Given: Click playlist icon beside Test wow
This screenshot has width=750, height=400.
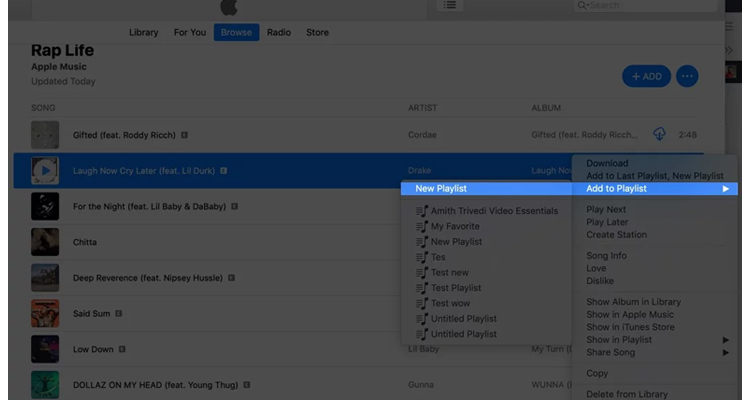Looking at the screenshot, I should tap(422, 303).
